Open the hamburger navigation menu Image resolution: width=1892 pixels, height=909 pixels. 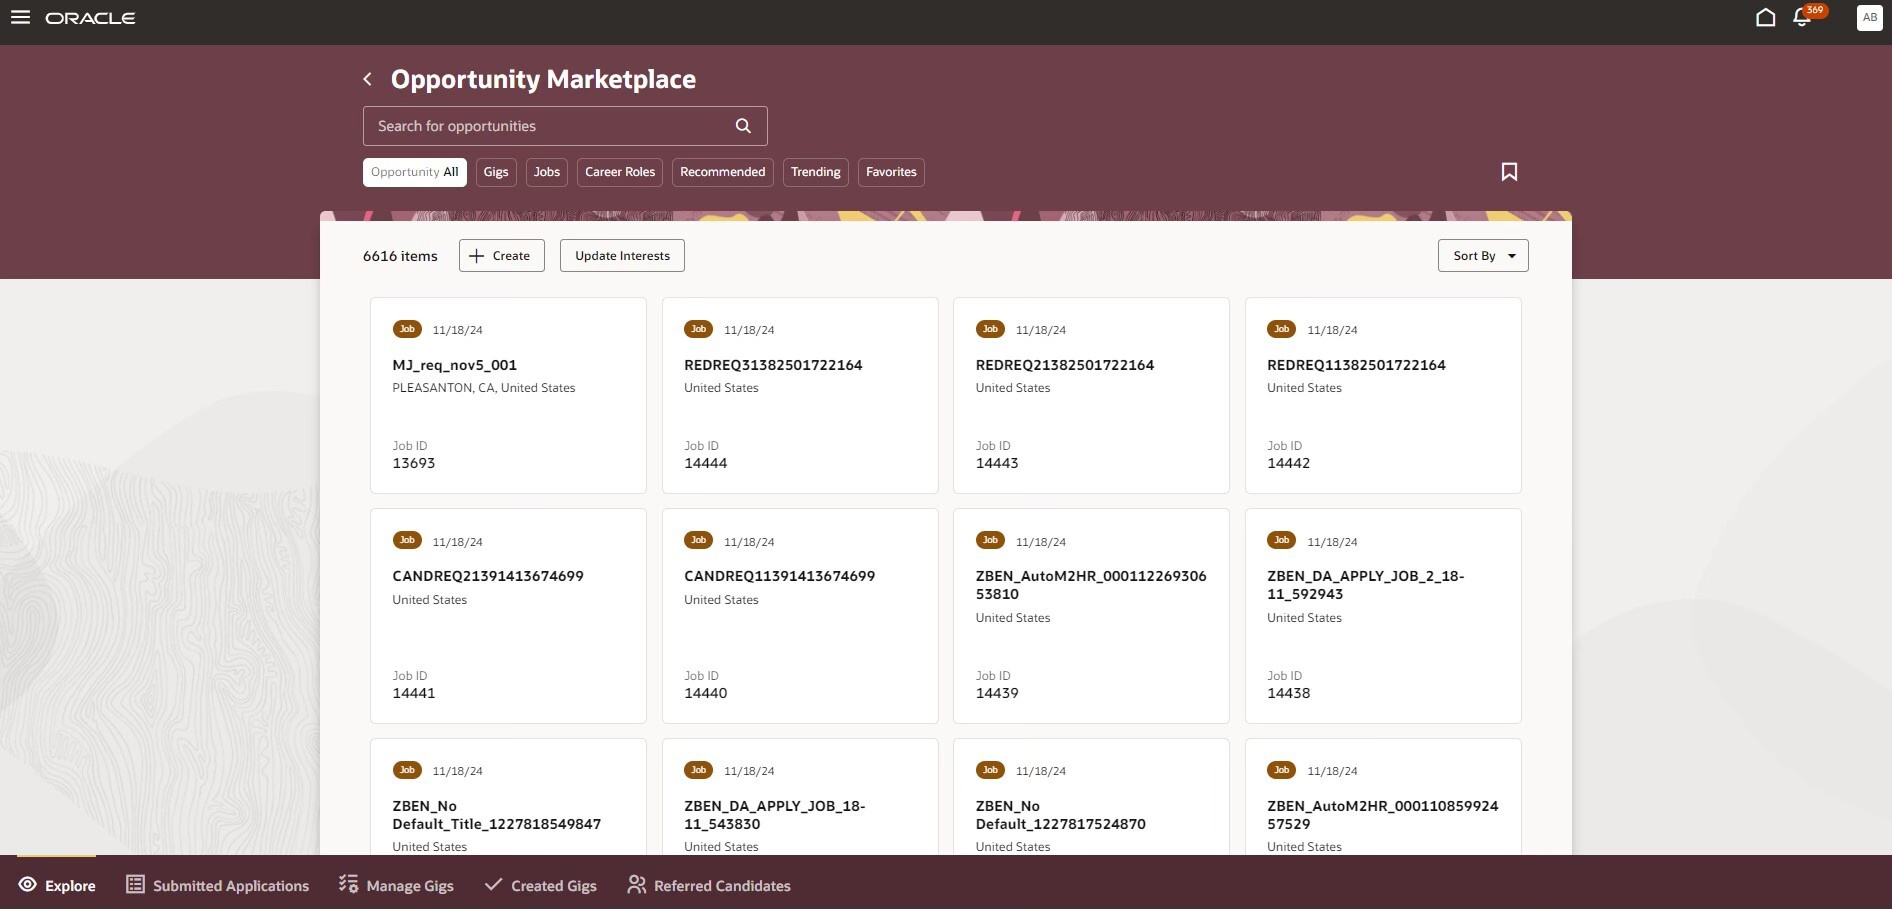pos(20,18)
